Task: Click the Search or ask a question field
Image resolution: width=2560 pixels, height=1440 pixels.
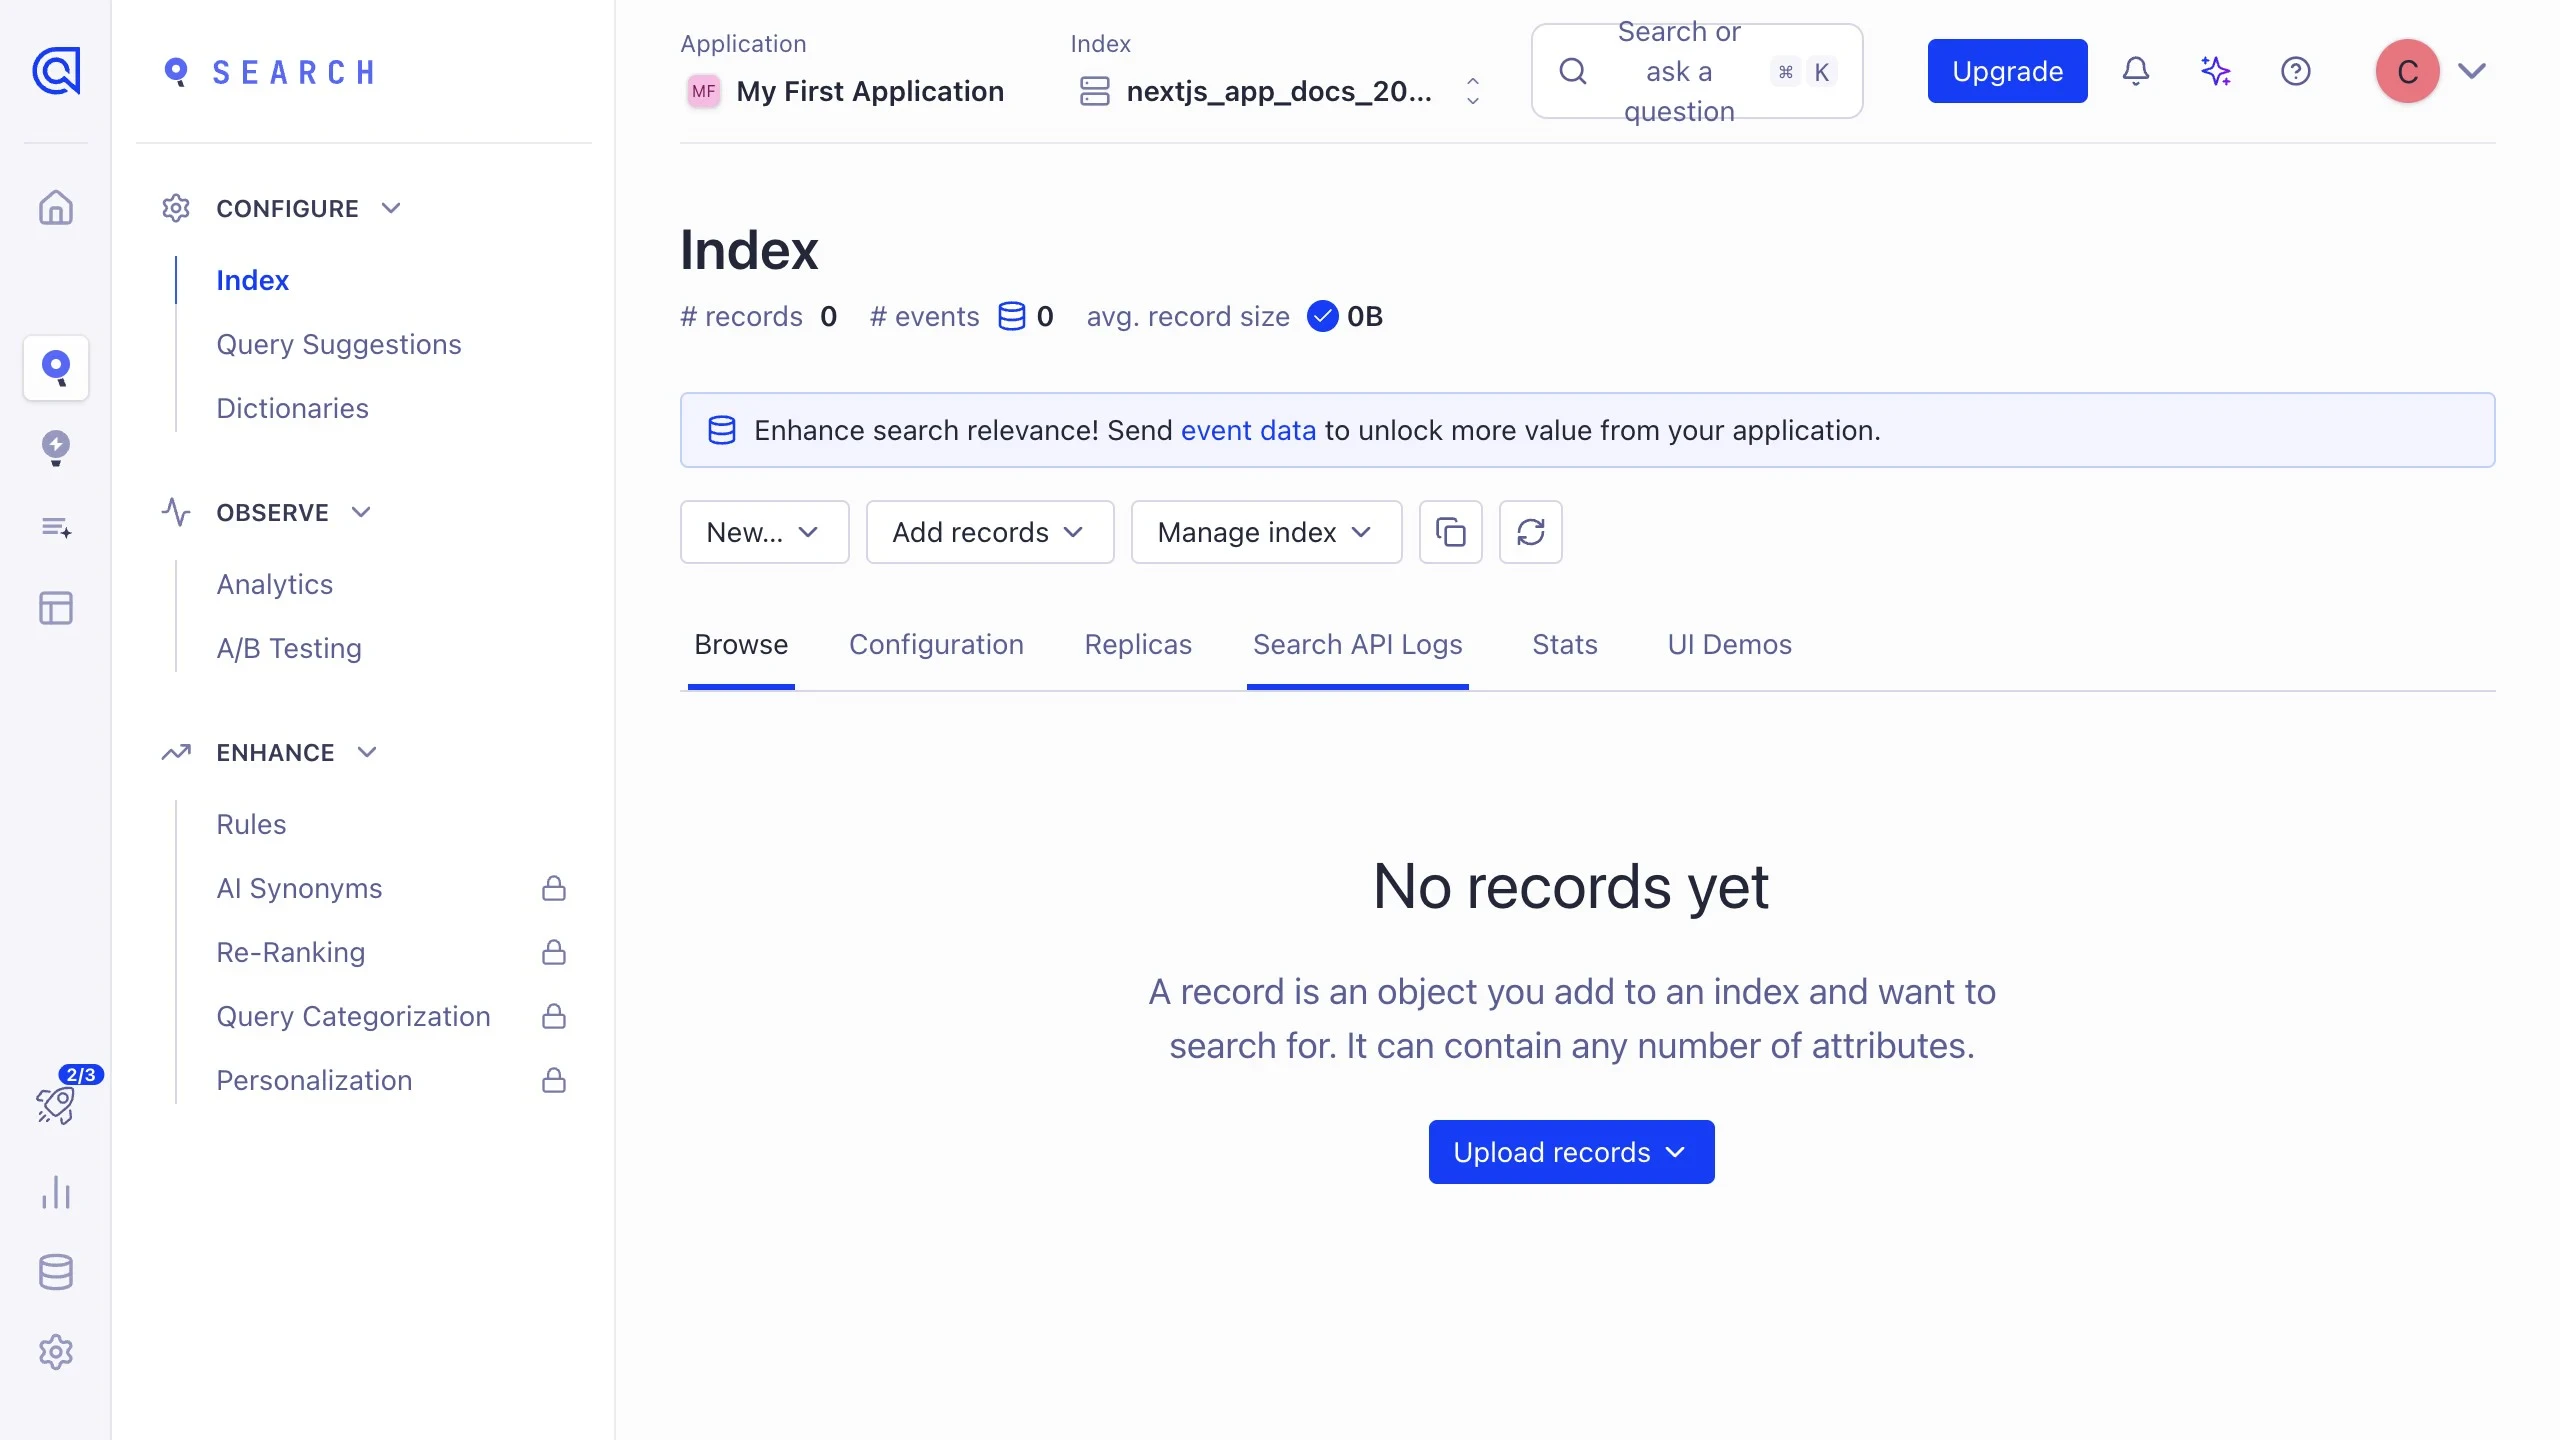Action: point(1697,71)
